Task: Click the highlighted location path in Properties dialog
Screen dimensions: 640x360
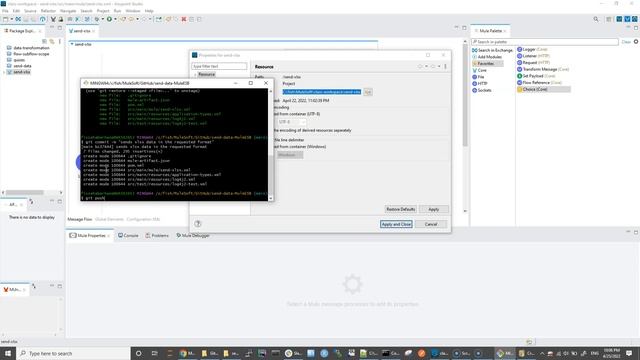Action: click(x=322, y=92)
